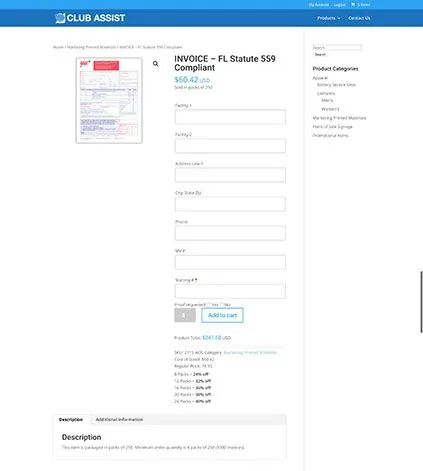
Task: Click the quantity box beside Add to cart
Action: tap(185, 315)
